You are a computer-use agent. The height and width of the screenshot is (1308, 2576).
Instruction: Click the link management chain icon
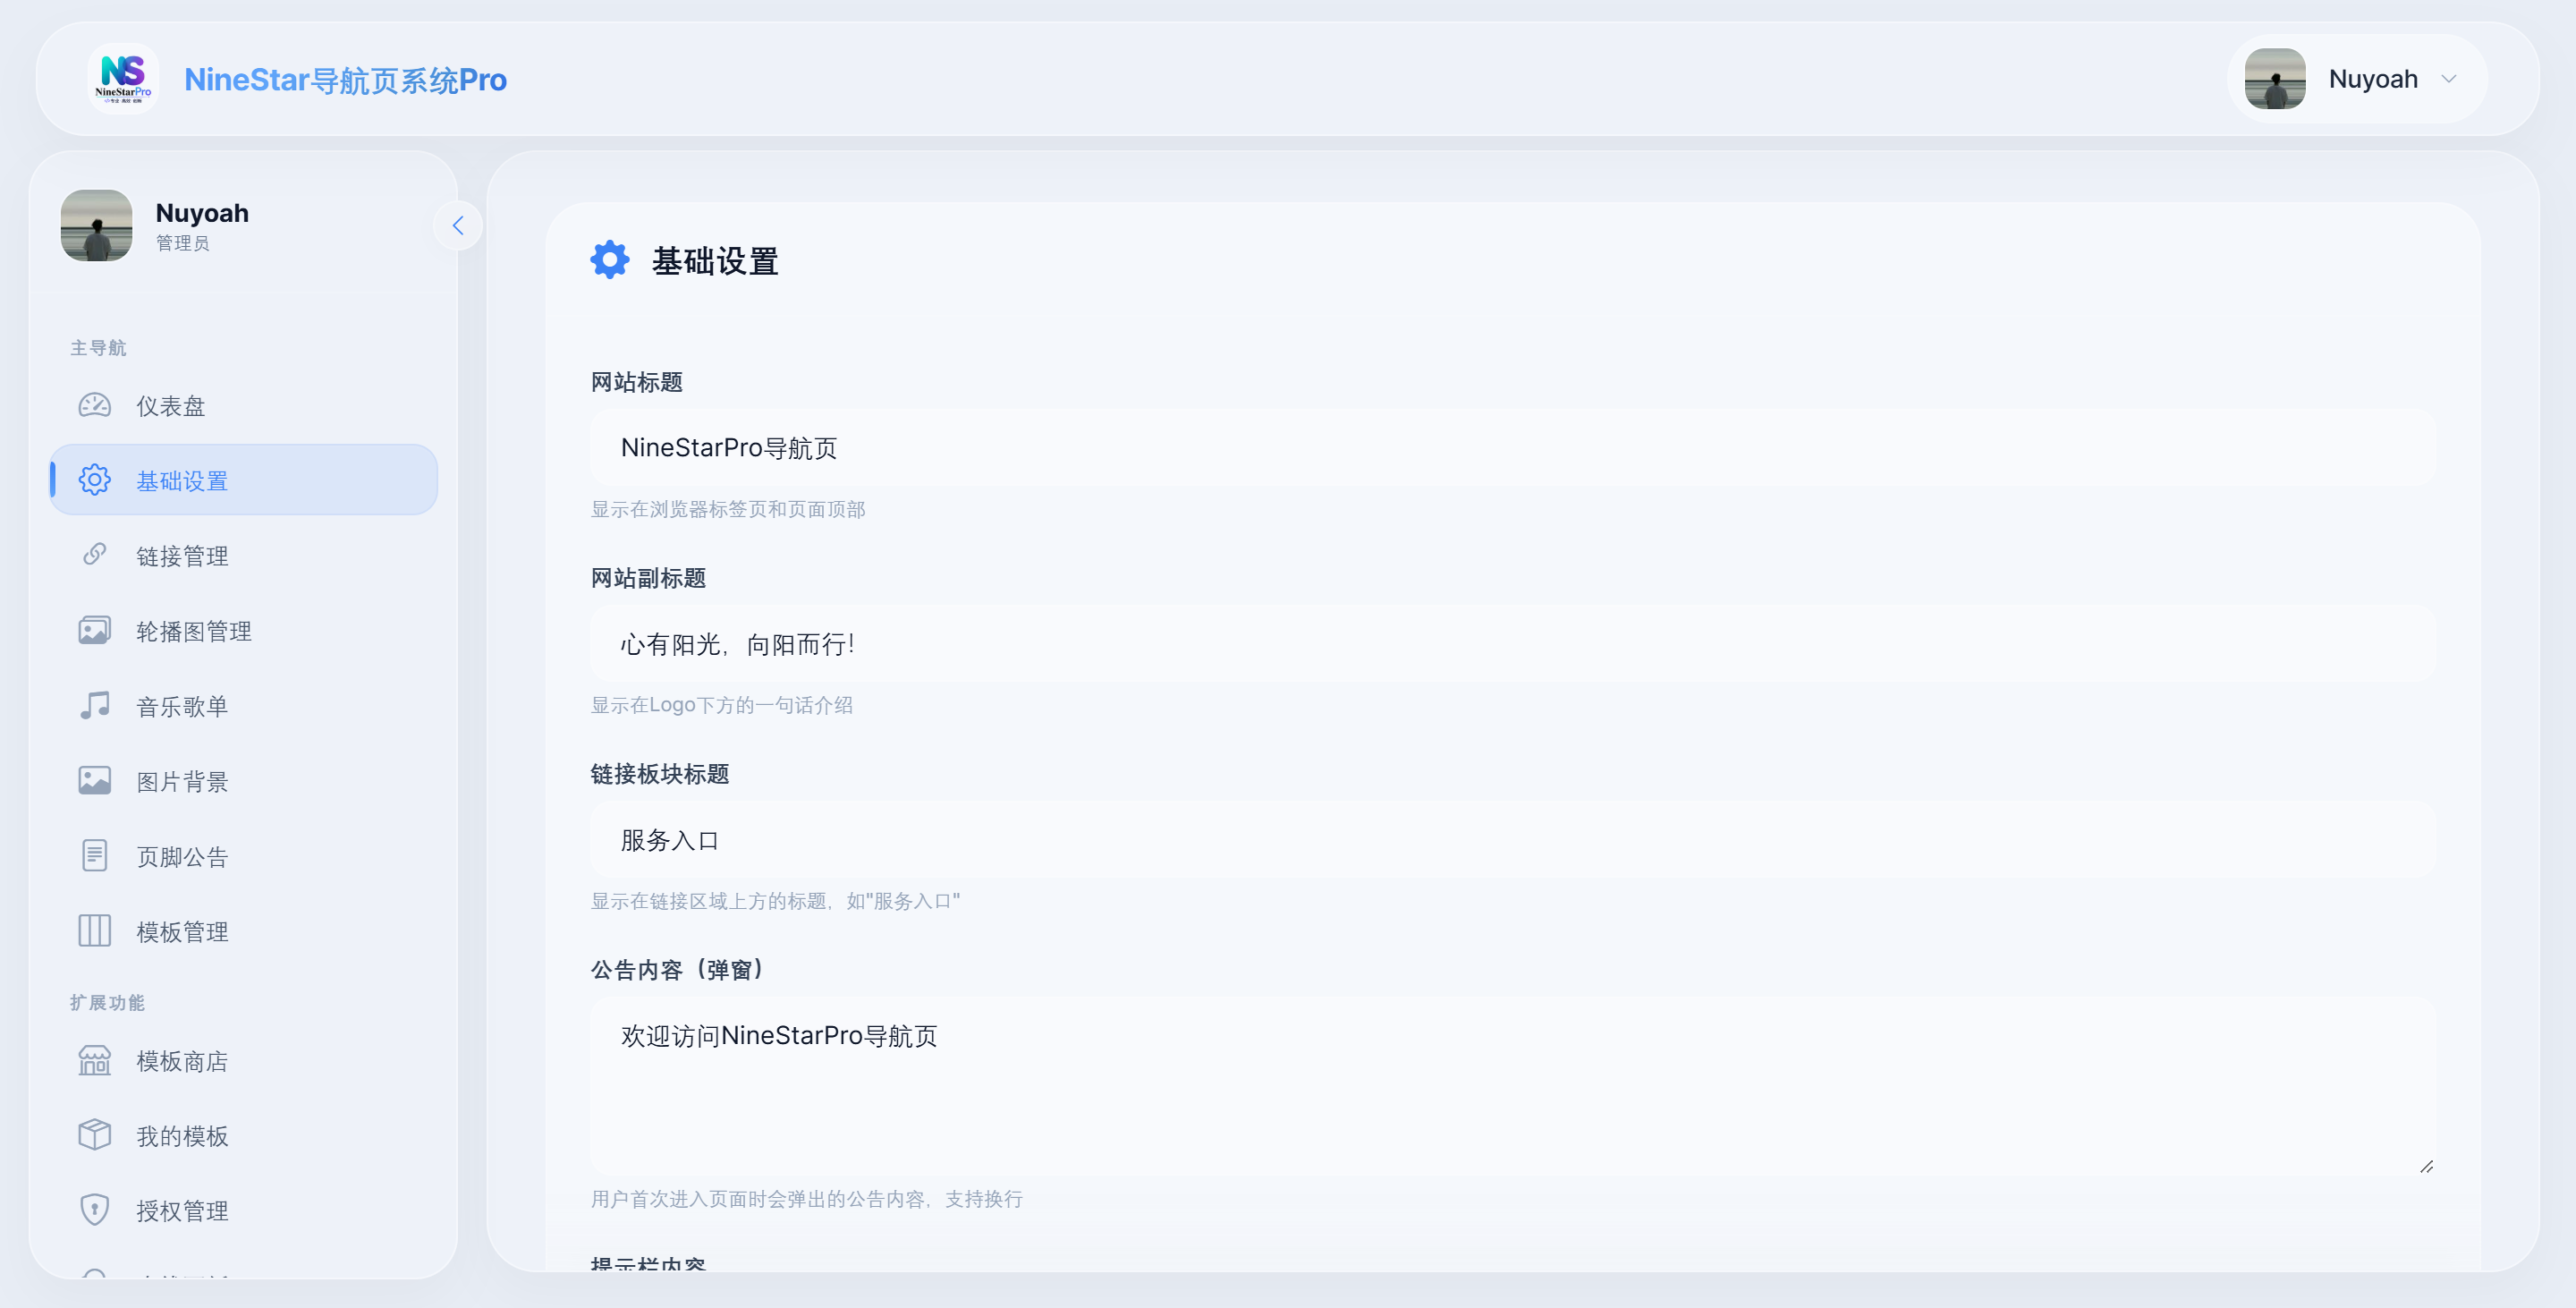[x=95, y=555]
